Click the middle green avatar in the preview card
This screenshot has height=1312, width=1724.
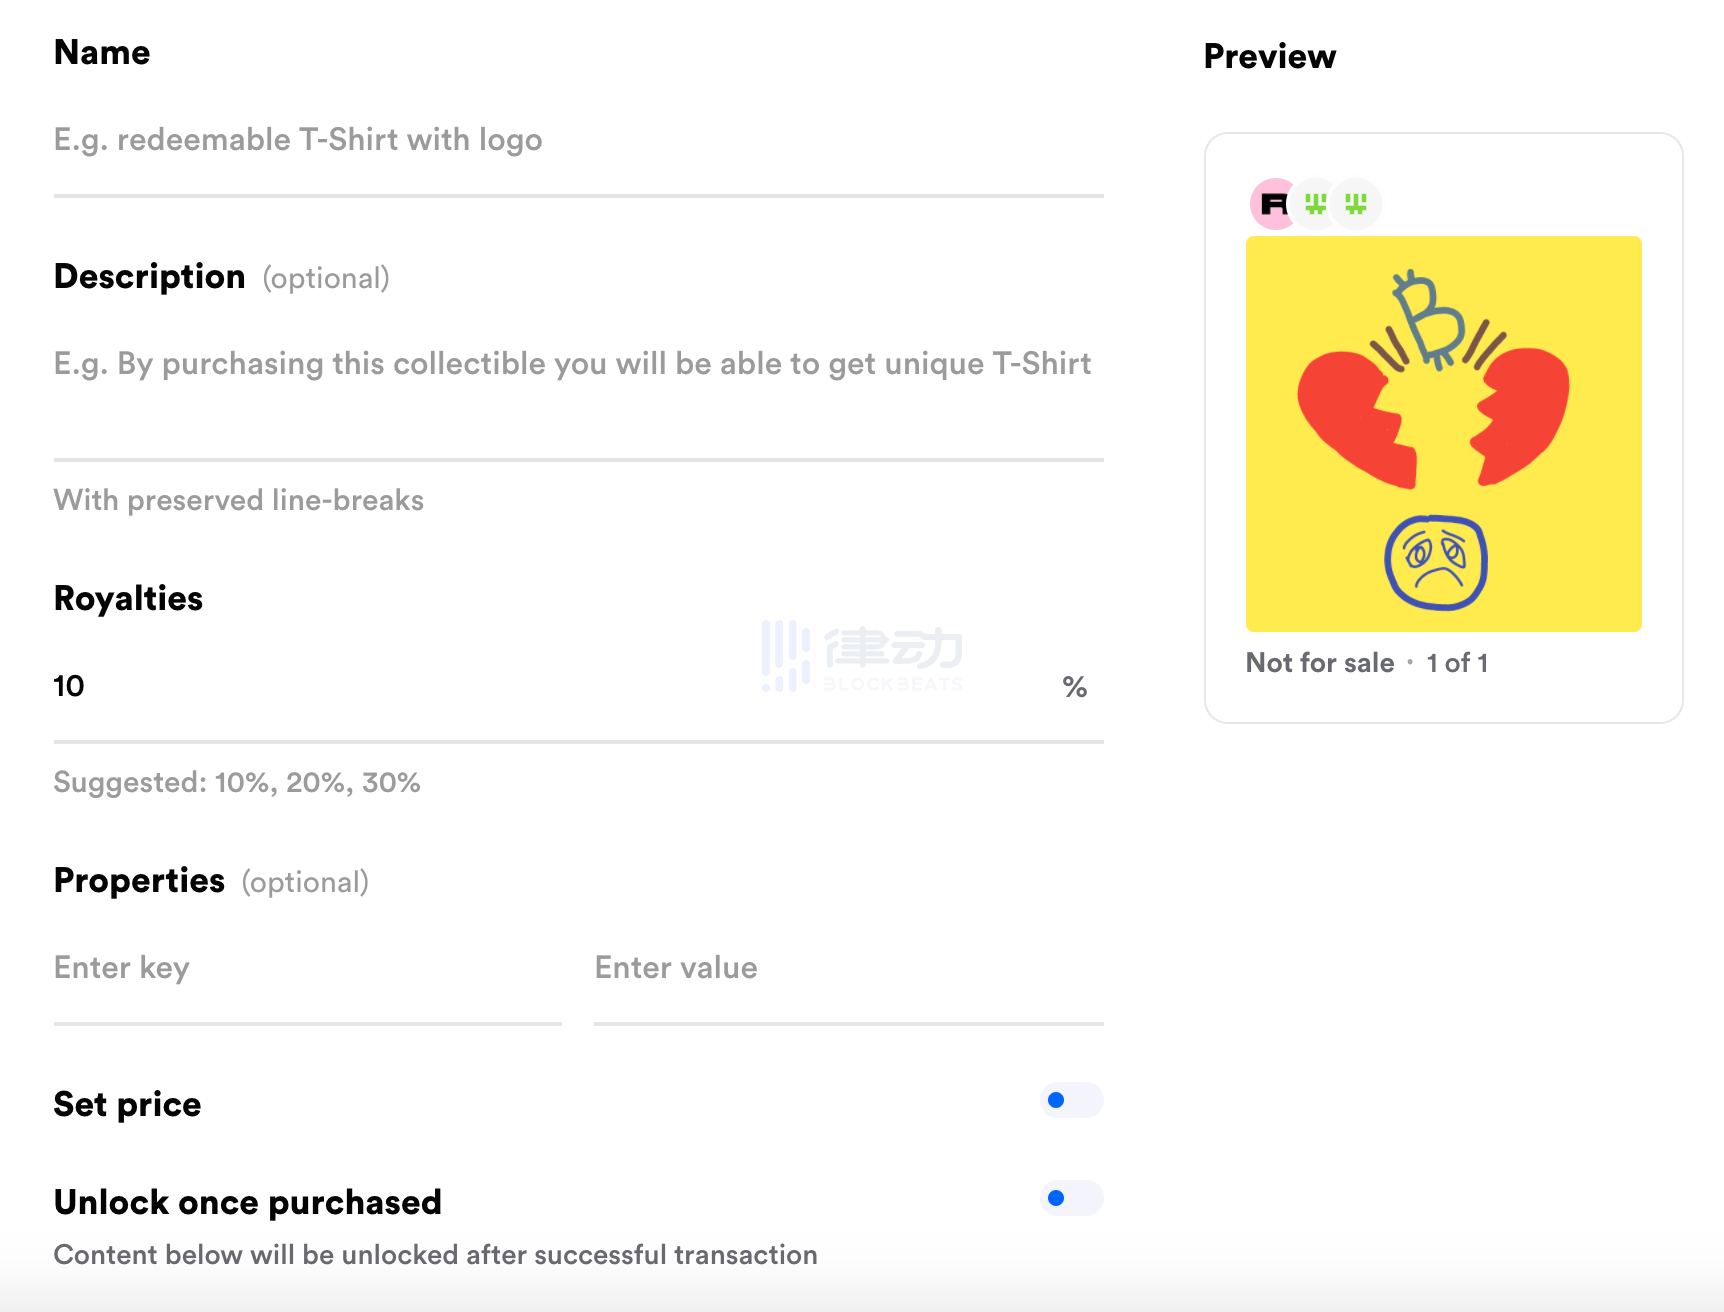[1316, 204]
